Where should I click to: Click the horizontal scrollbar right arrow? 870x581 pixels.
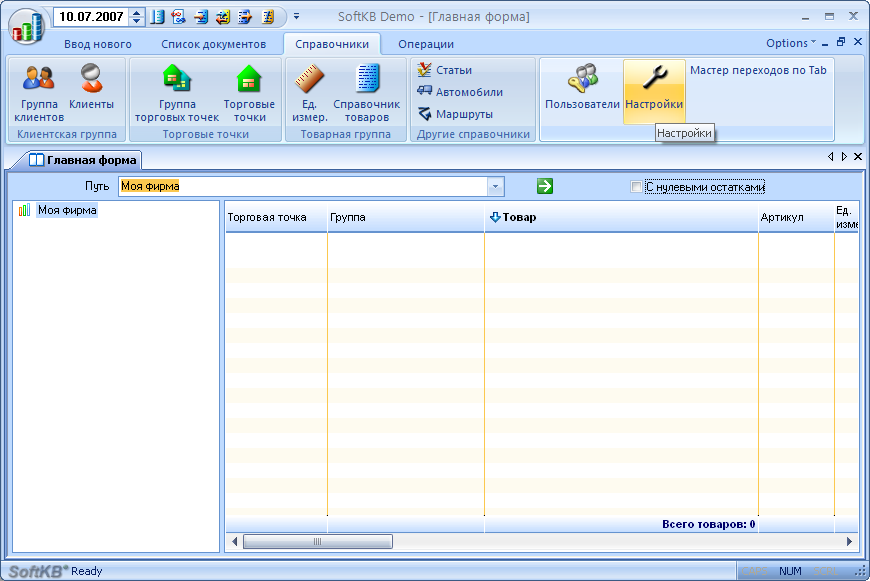pyautogui.click(x=849, y=542)
